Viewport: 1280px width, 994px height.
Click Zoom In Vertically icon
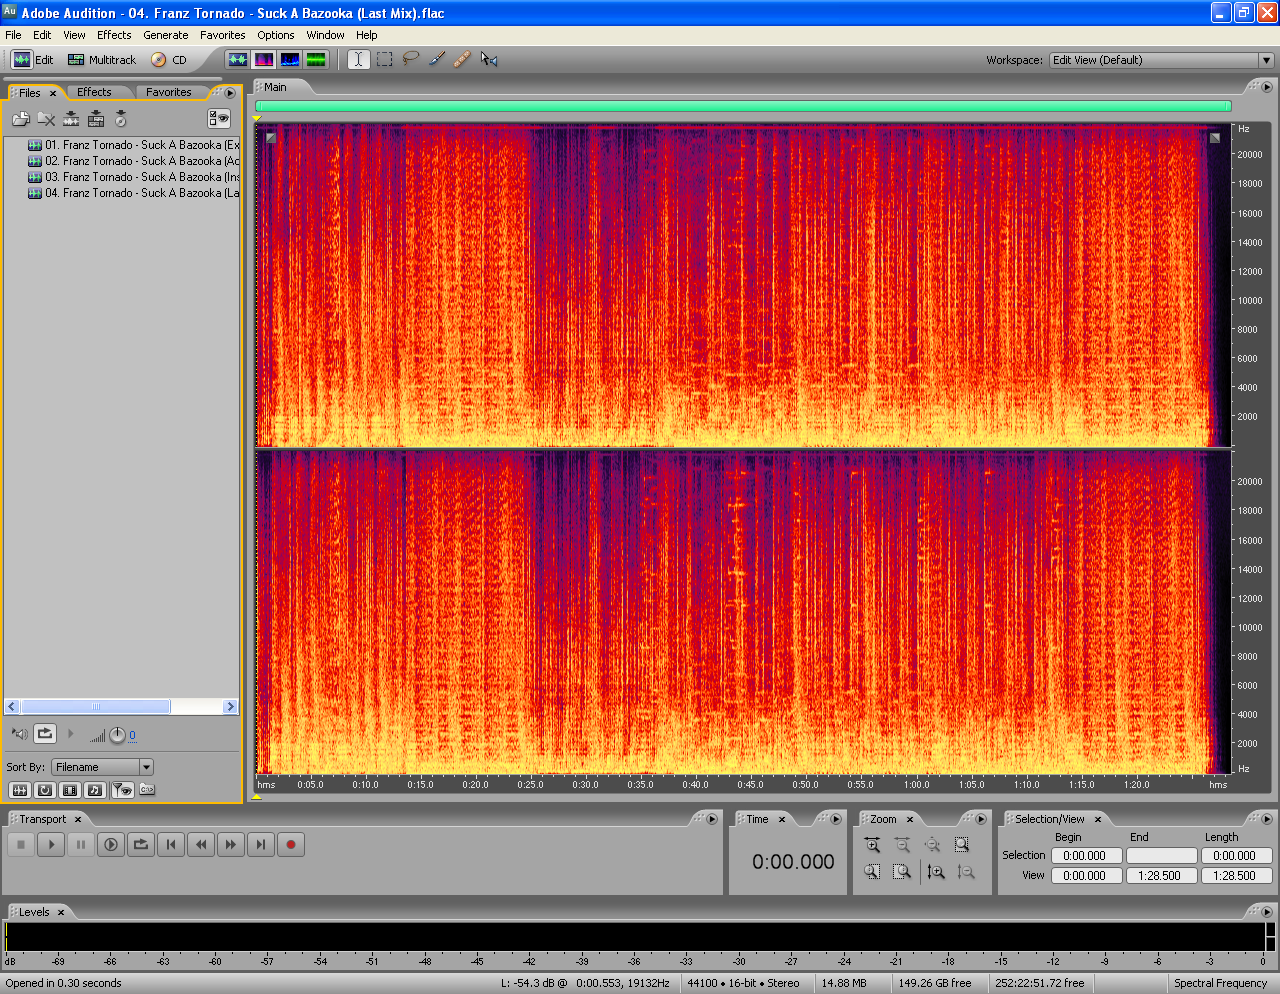click(x=936, y=872)
